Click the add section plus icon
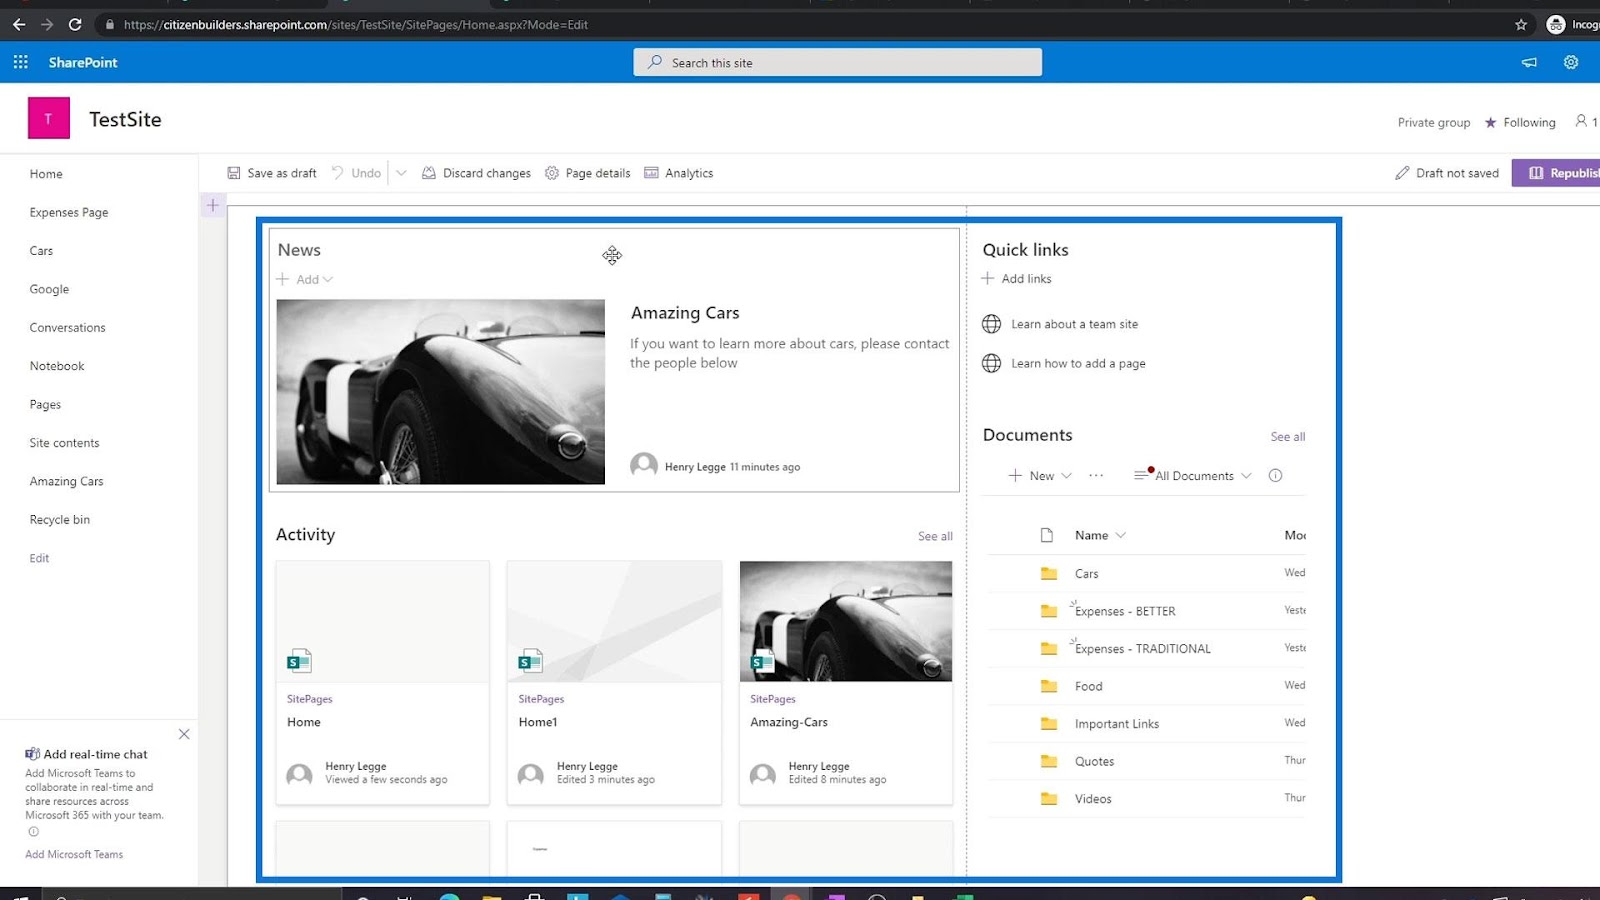1600x900 pixels. click(x=212, y=206)
